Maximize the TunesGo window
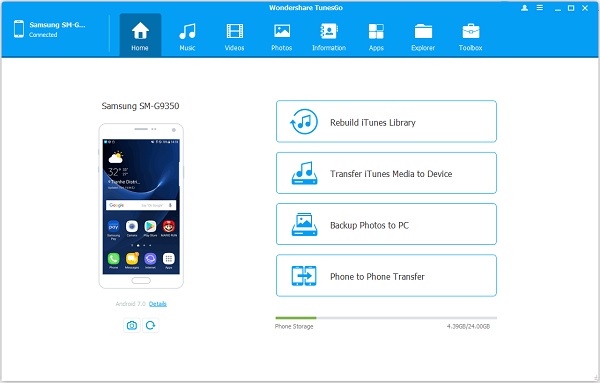This screenshot has height=383, width=600. 571,8
